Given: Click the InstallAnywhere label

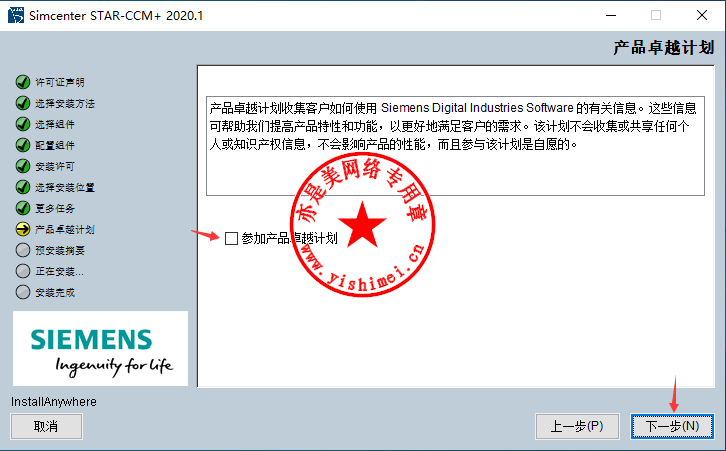Looking at the screenshot, I should pyautogui.click(x=54, y=402).
